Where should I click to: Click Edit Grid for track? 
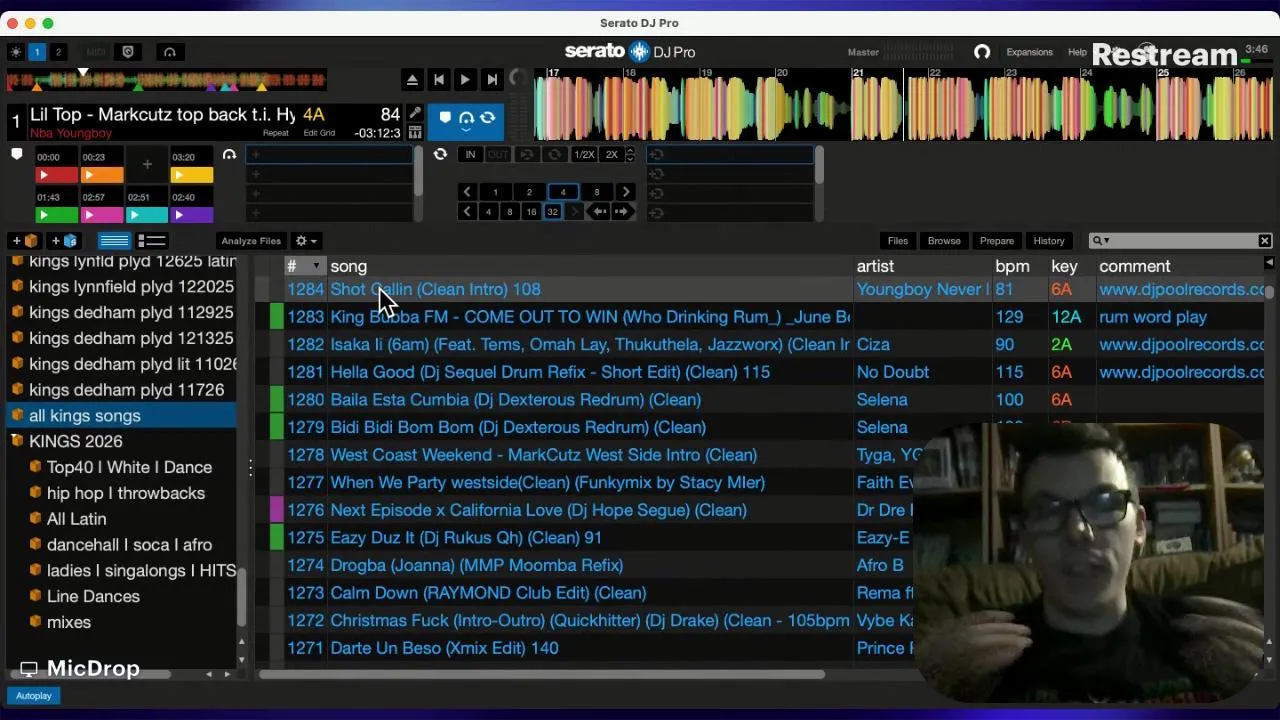pos(319,133)
